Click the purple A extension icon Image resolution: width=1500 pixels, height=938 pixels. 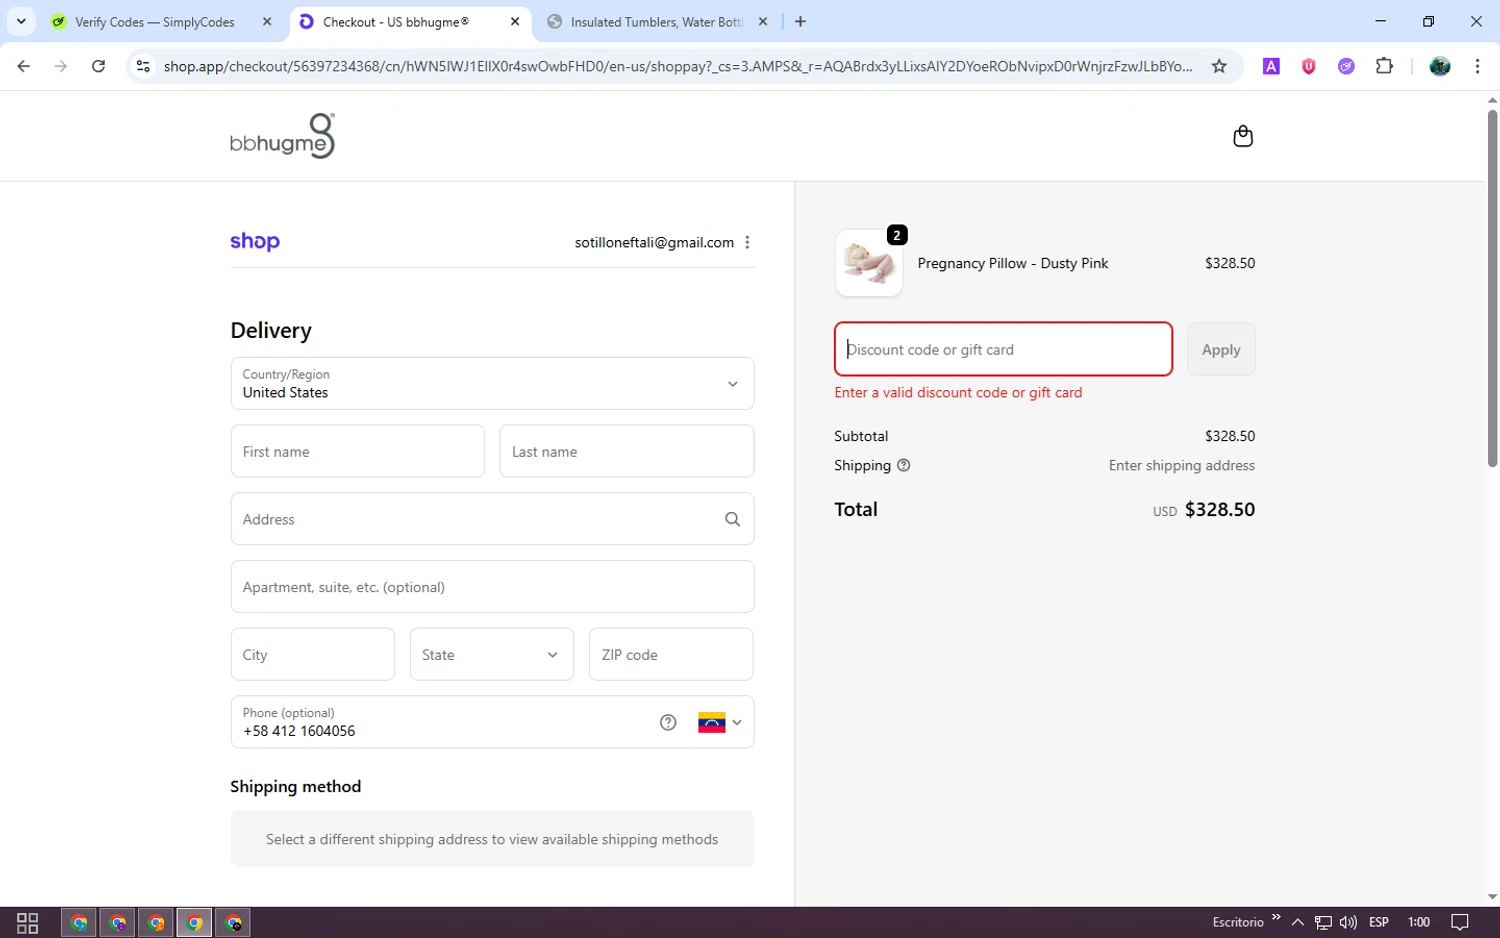coord(1271,66)
